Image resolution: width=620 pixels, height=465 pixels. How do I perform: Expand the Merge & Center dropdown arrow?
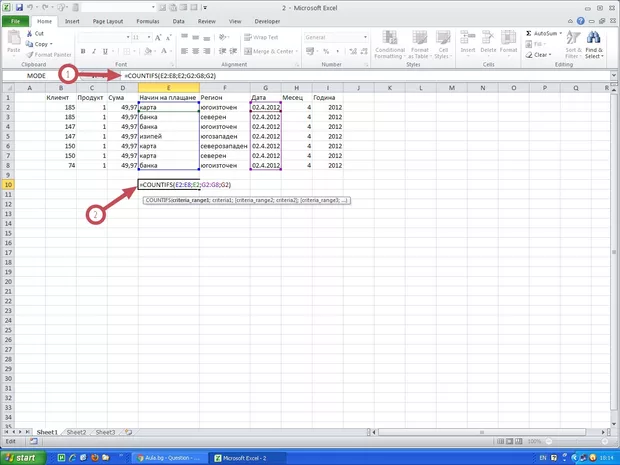pos(297,51)
